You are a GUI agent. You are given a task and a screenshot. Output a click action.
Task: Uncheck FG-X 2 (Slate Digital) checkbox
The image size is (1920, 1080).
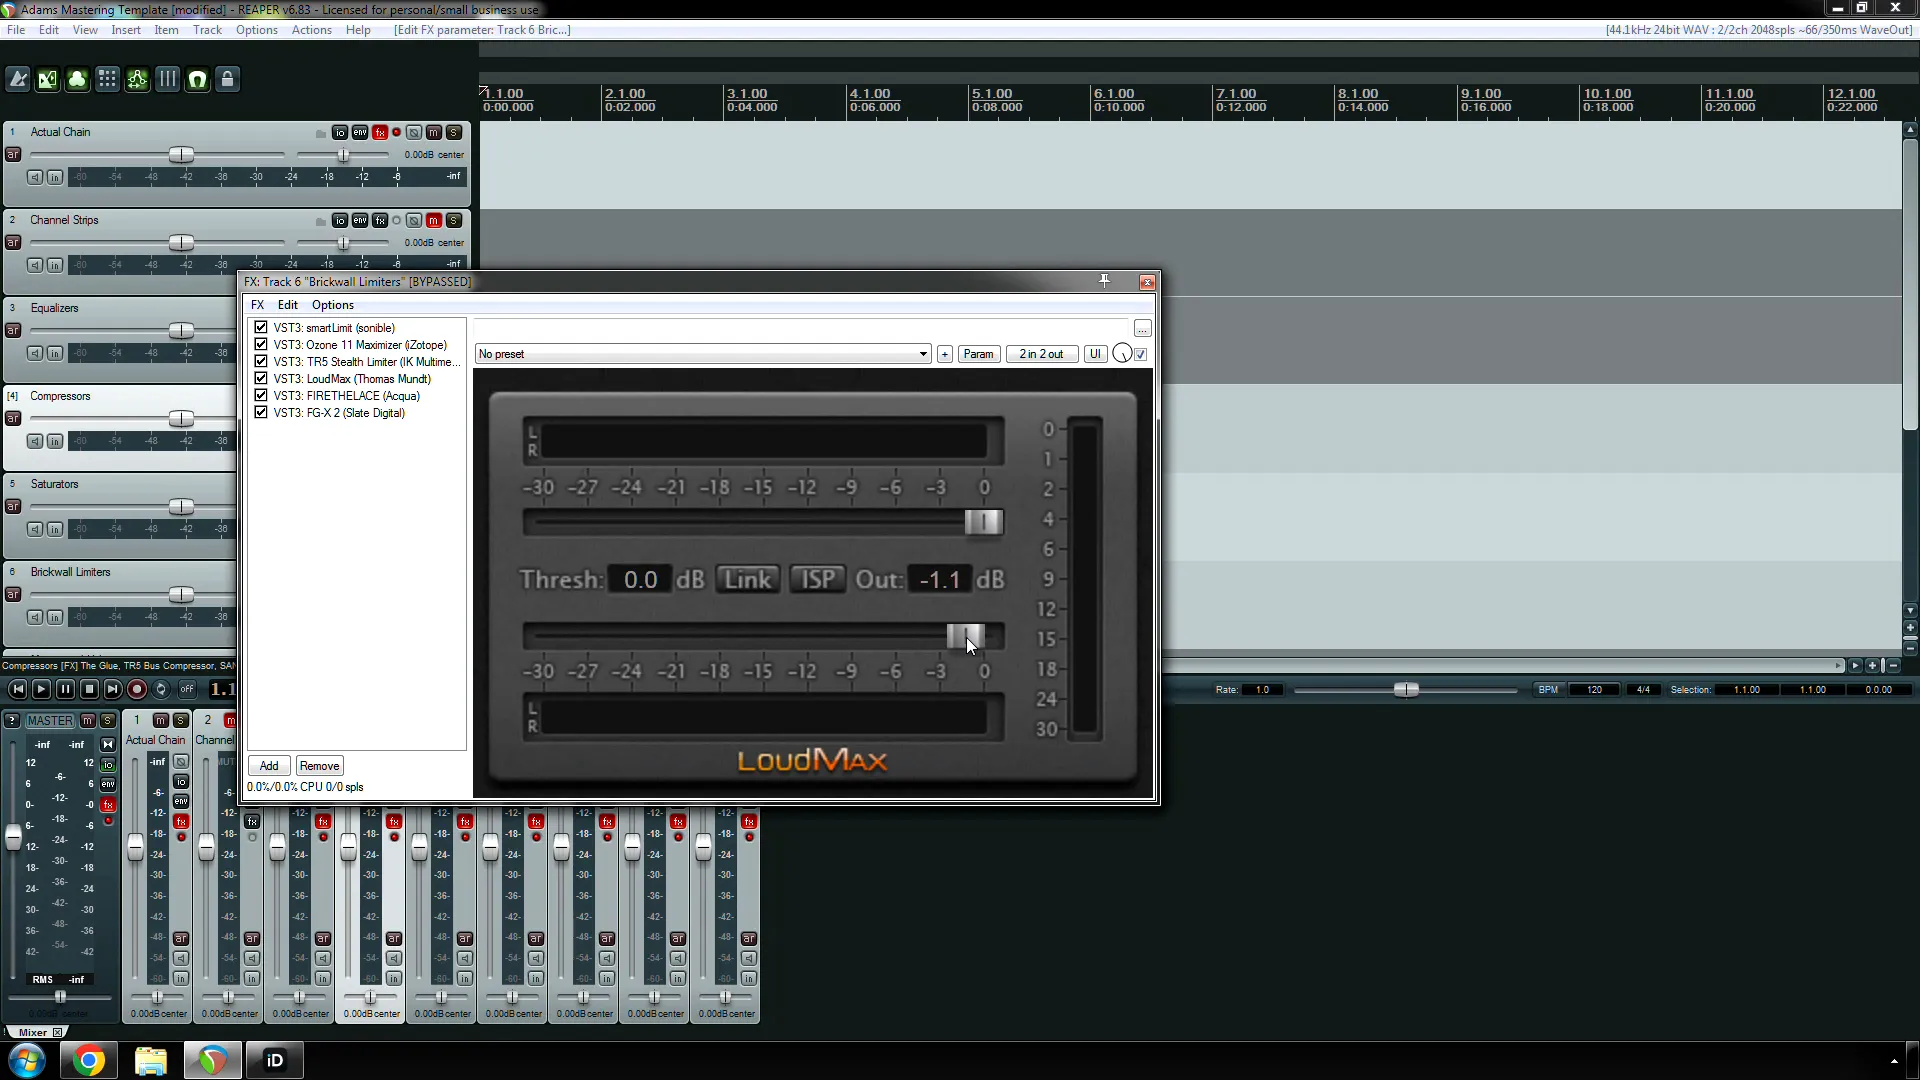click(x=261, y=412)
